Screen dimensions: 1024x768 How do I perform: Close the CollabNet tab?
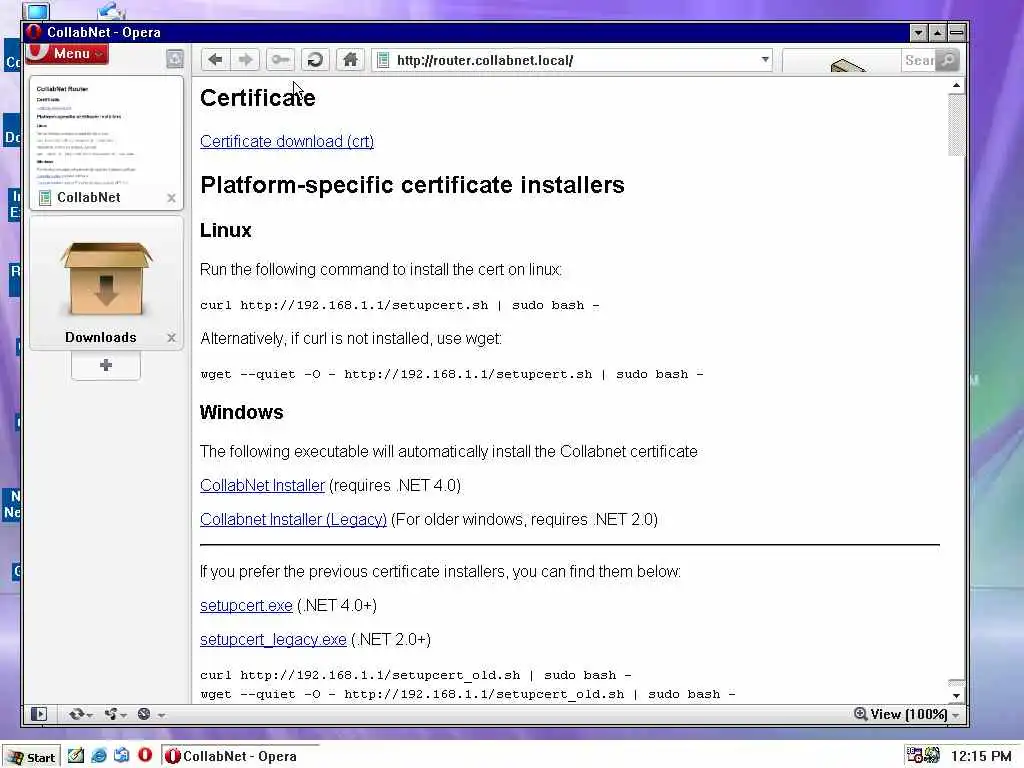171,198
